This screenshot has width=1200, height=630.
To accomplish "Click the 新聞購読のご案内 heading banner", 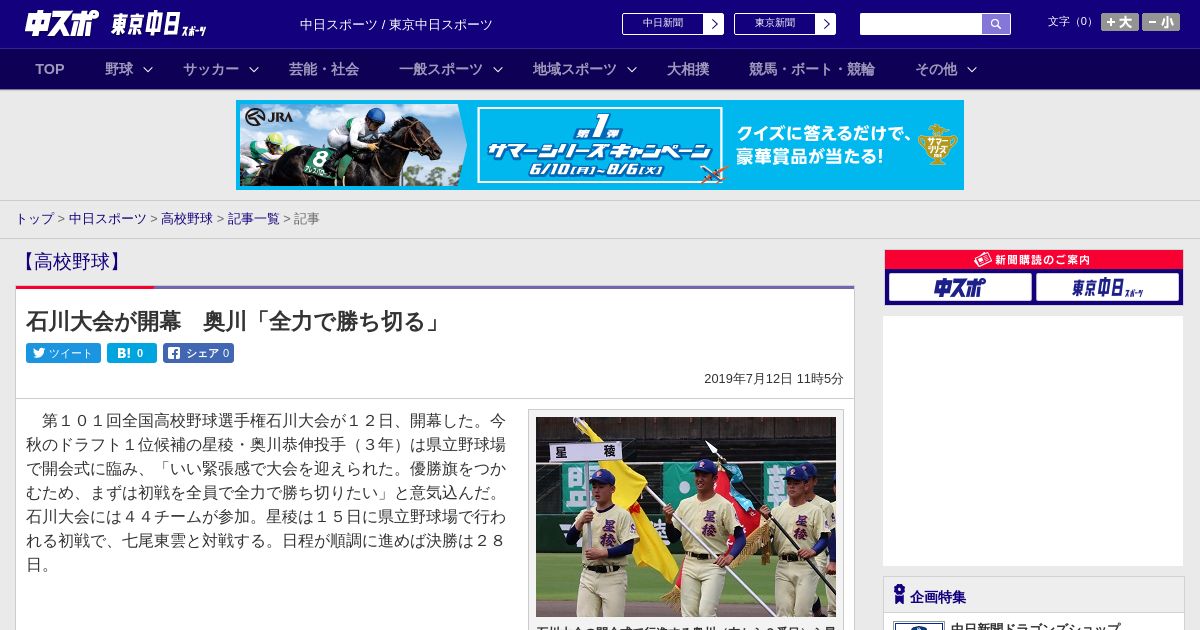I will (1034, 260).
